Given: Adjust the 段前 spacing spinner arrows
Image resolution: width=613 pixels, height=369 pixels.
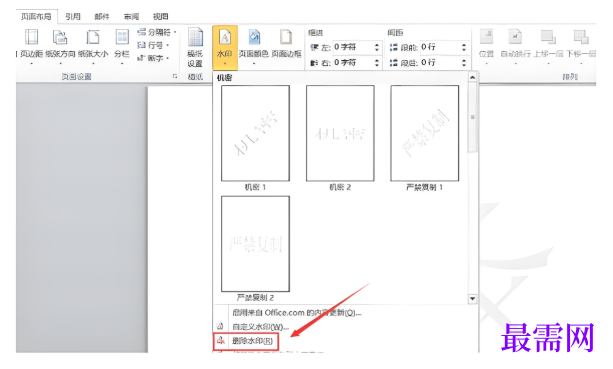Looking at the screenshot, I should tap(464, 47).
